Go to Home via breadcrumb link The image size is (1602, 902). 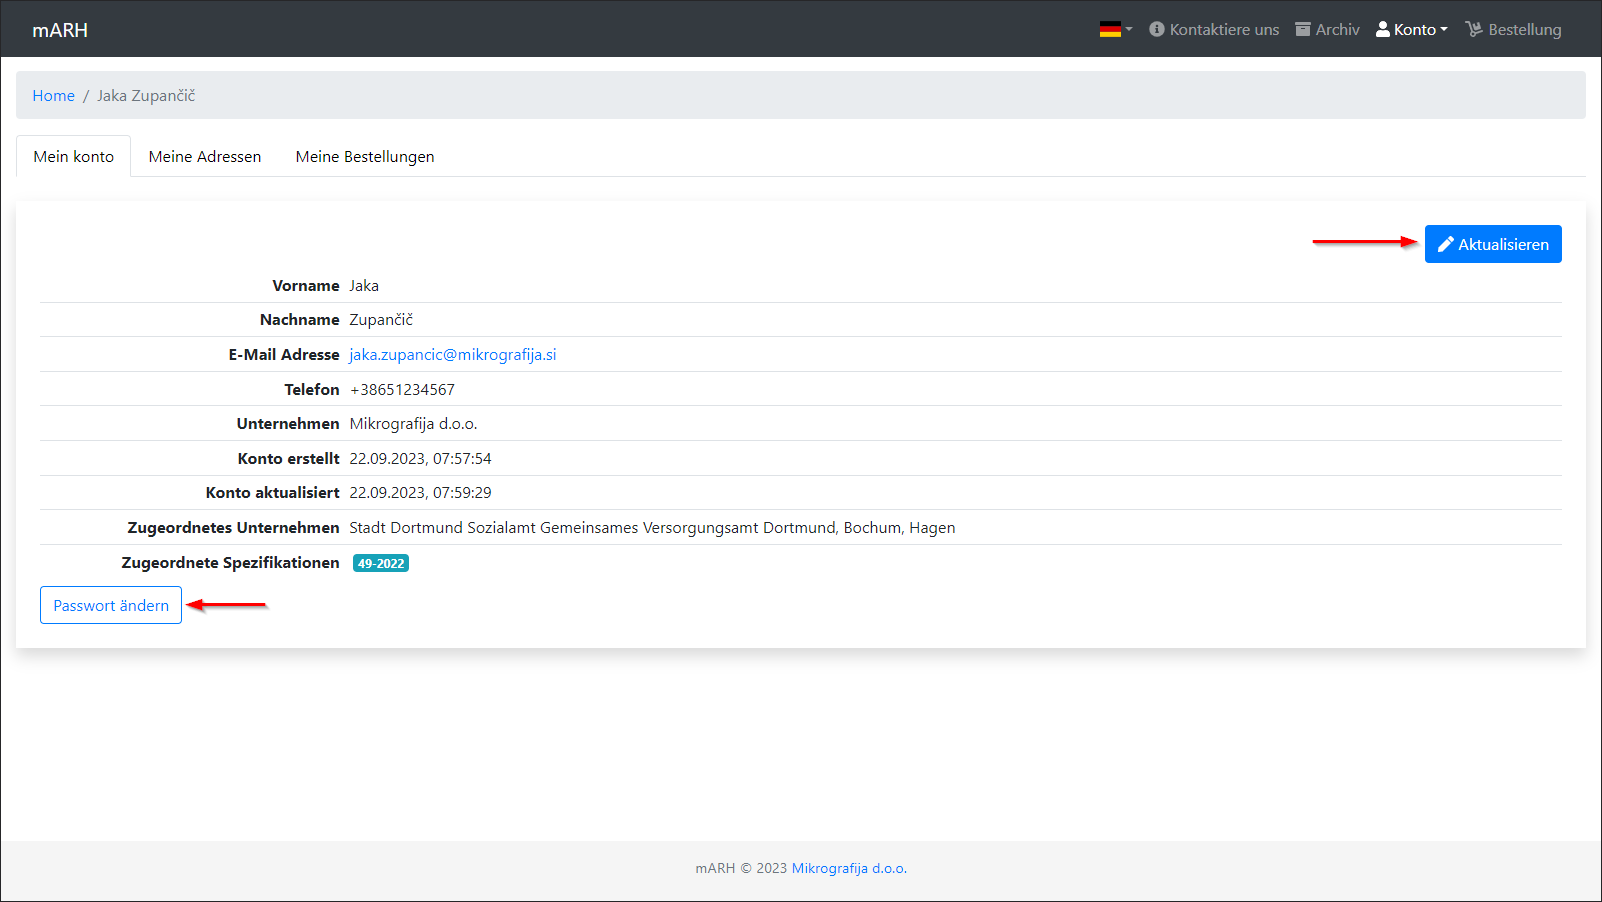click(53, 96)
